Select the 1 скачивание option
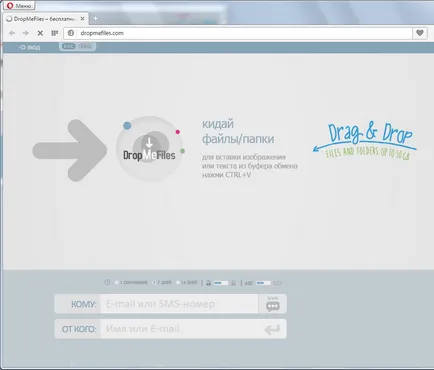Image resolution: width=434 pixels, height=370 pixels. coord(131,282)
